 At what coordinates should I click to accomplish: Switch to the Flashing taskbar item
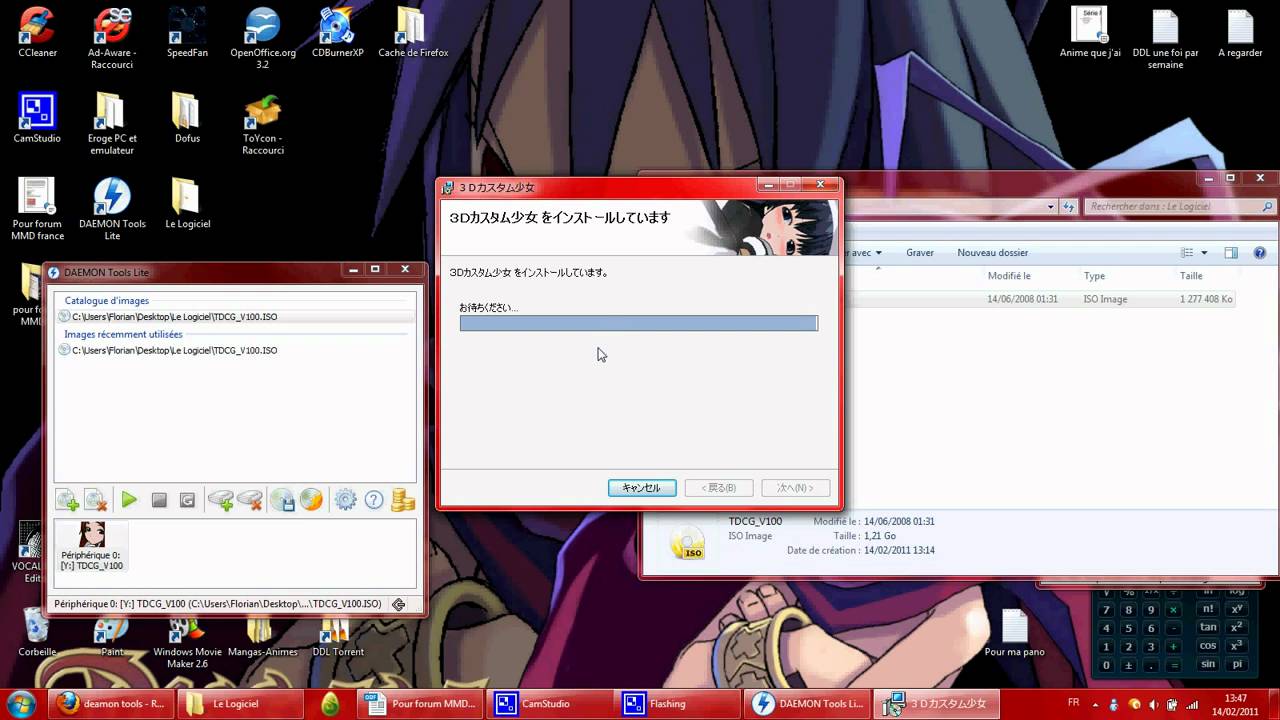coord(680,704)
